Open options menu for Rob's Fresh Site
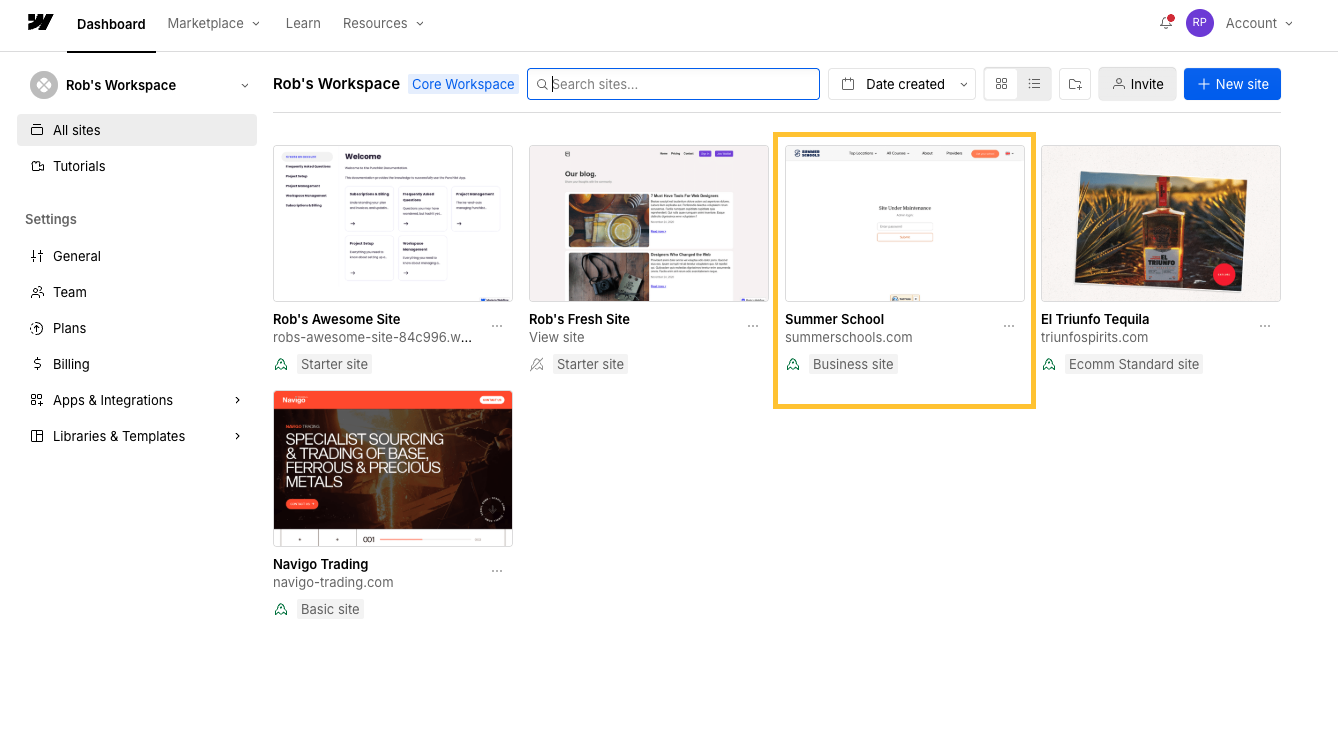The width and height of the screenshot is (1338, 753). coord(753,326)
